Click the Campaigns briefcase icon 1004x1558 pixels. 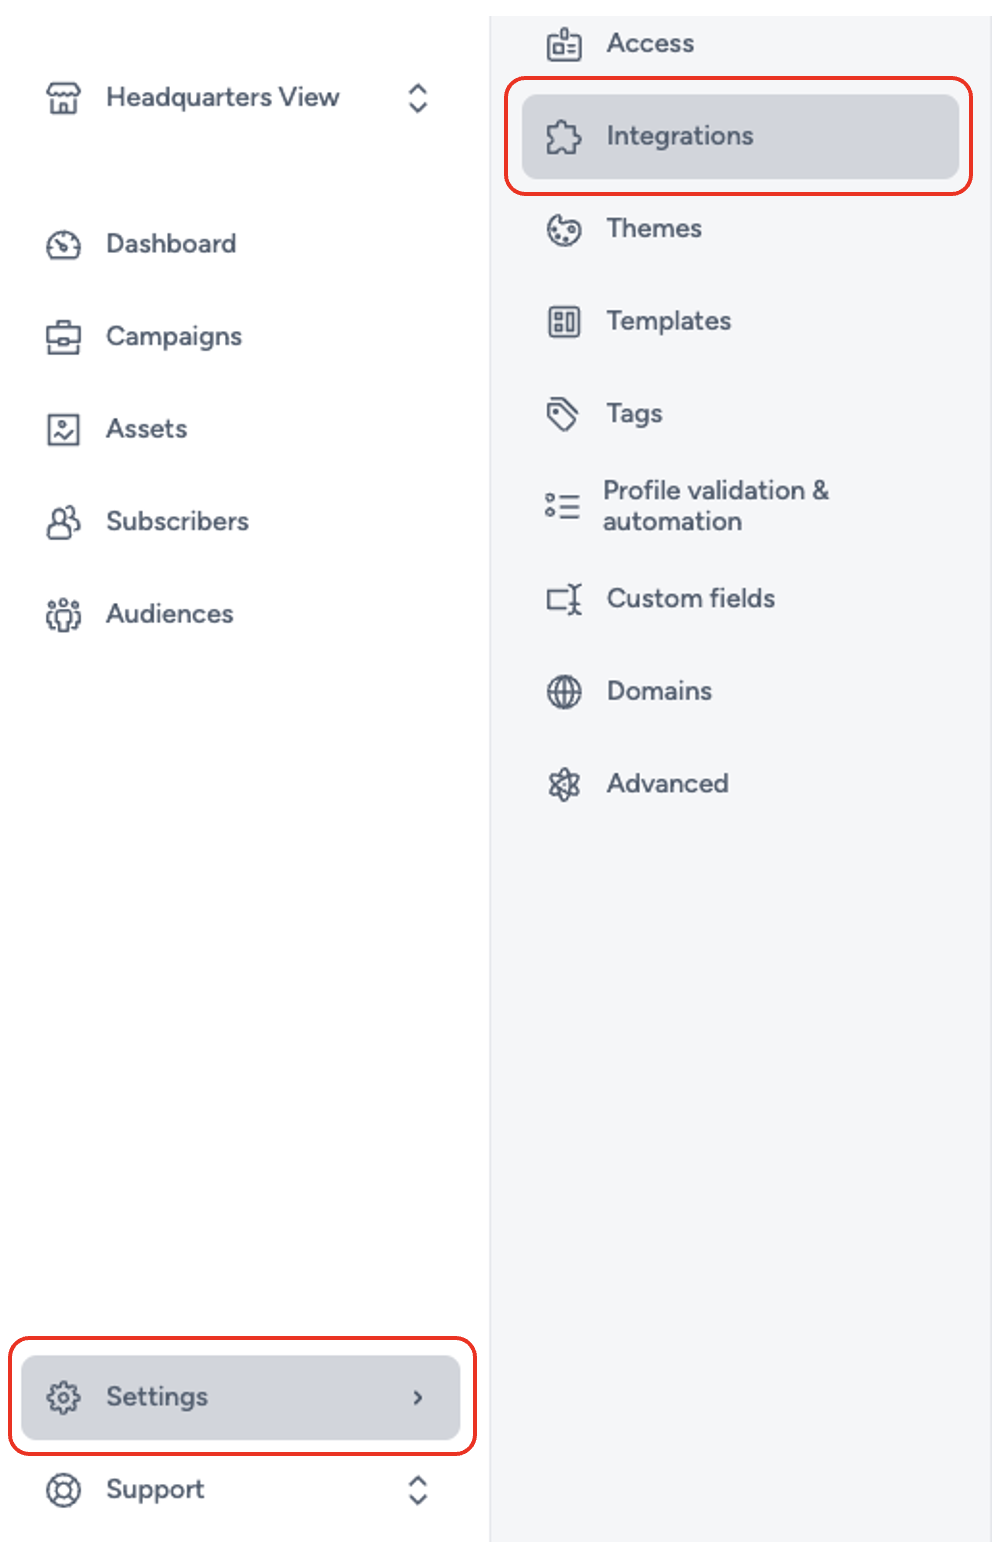(x=63, y=337)
